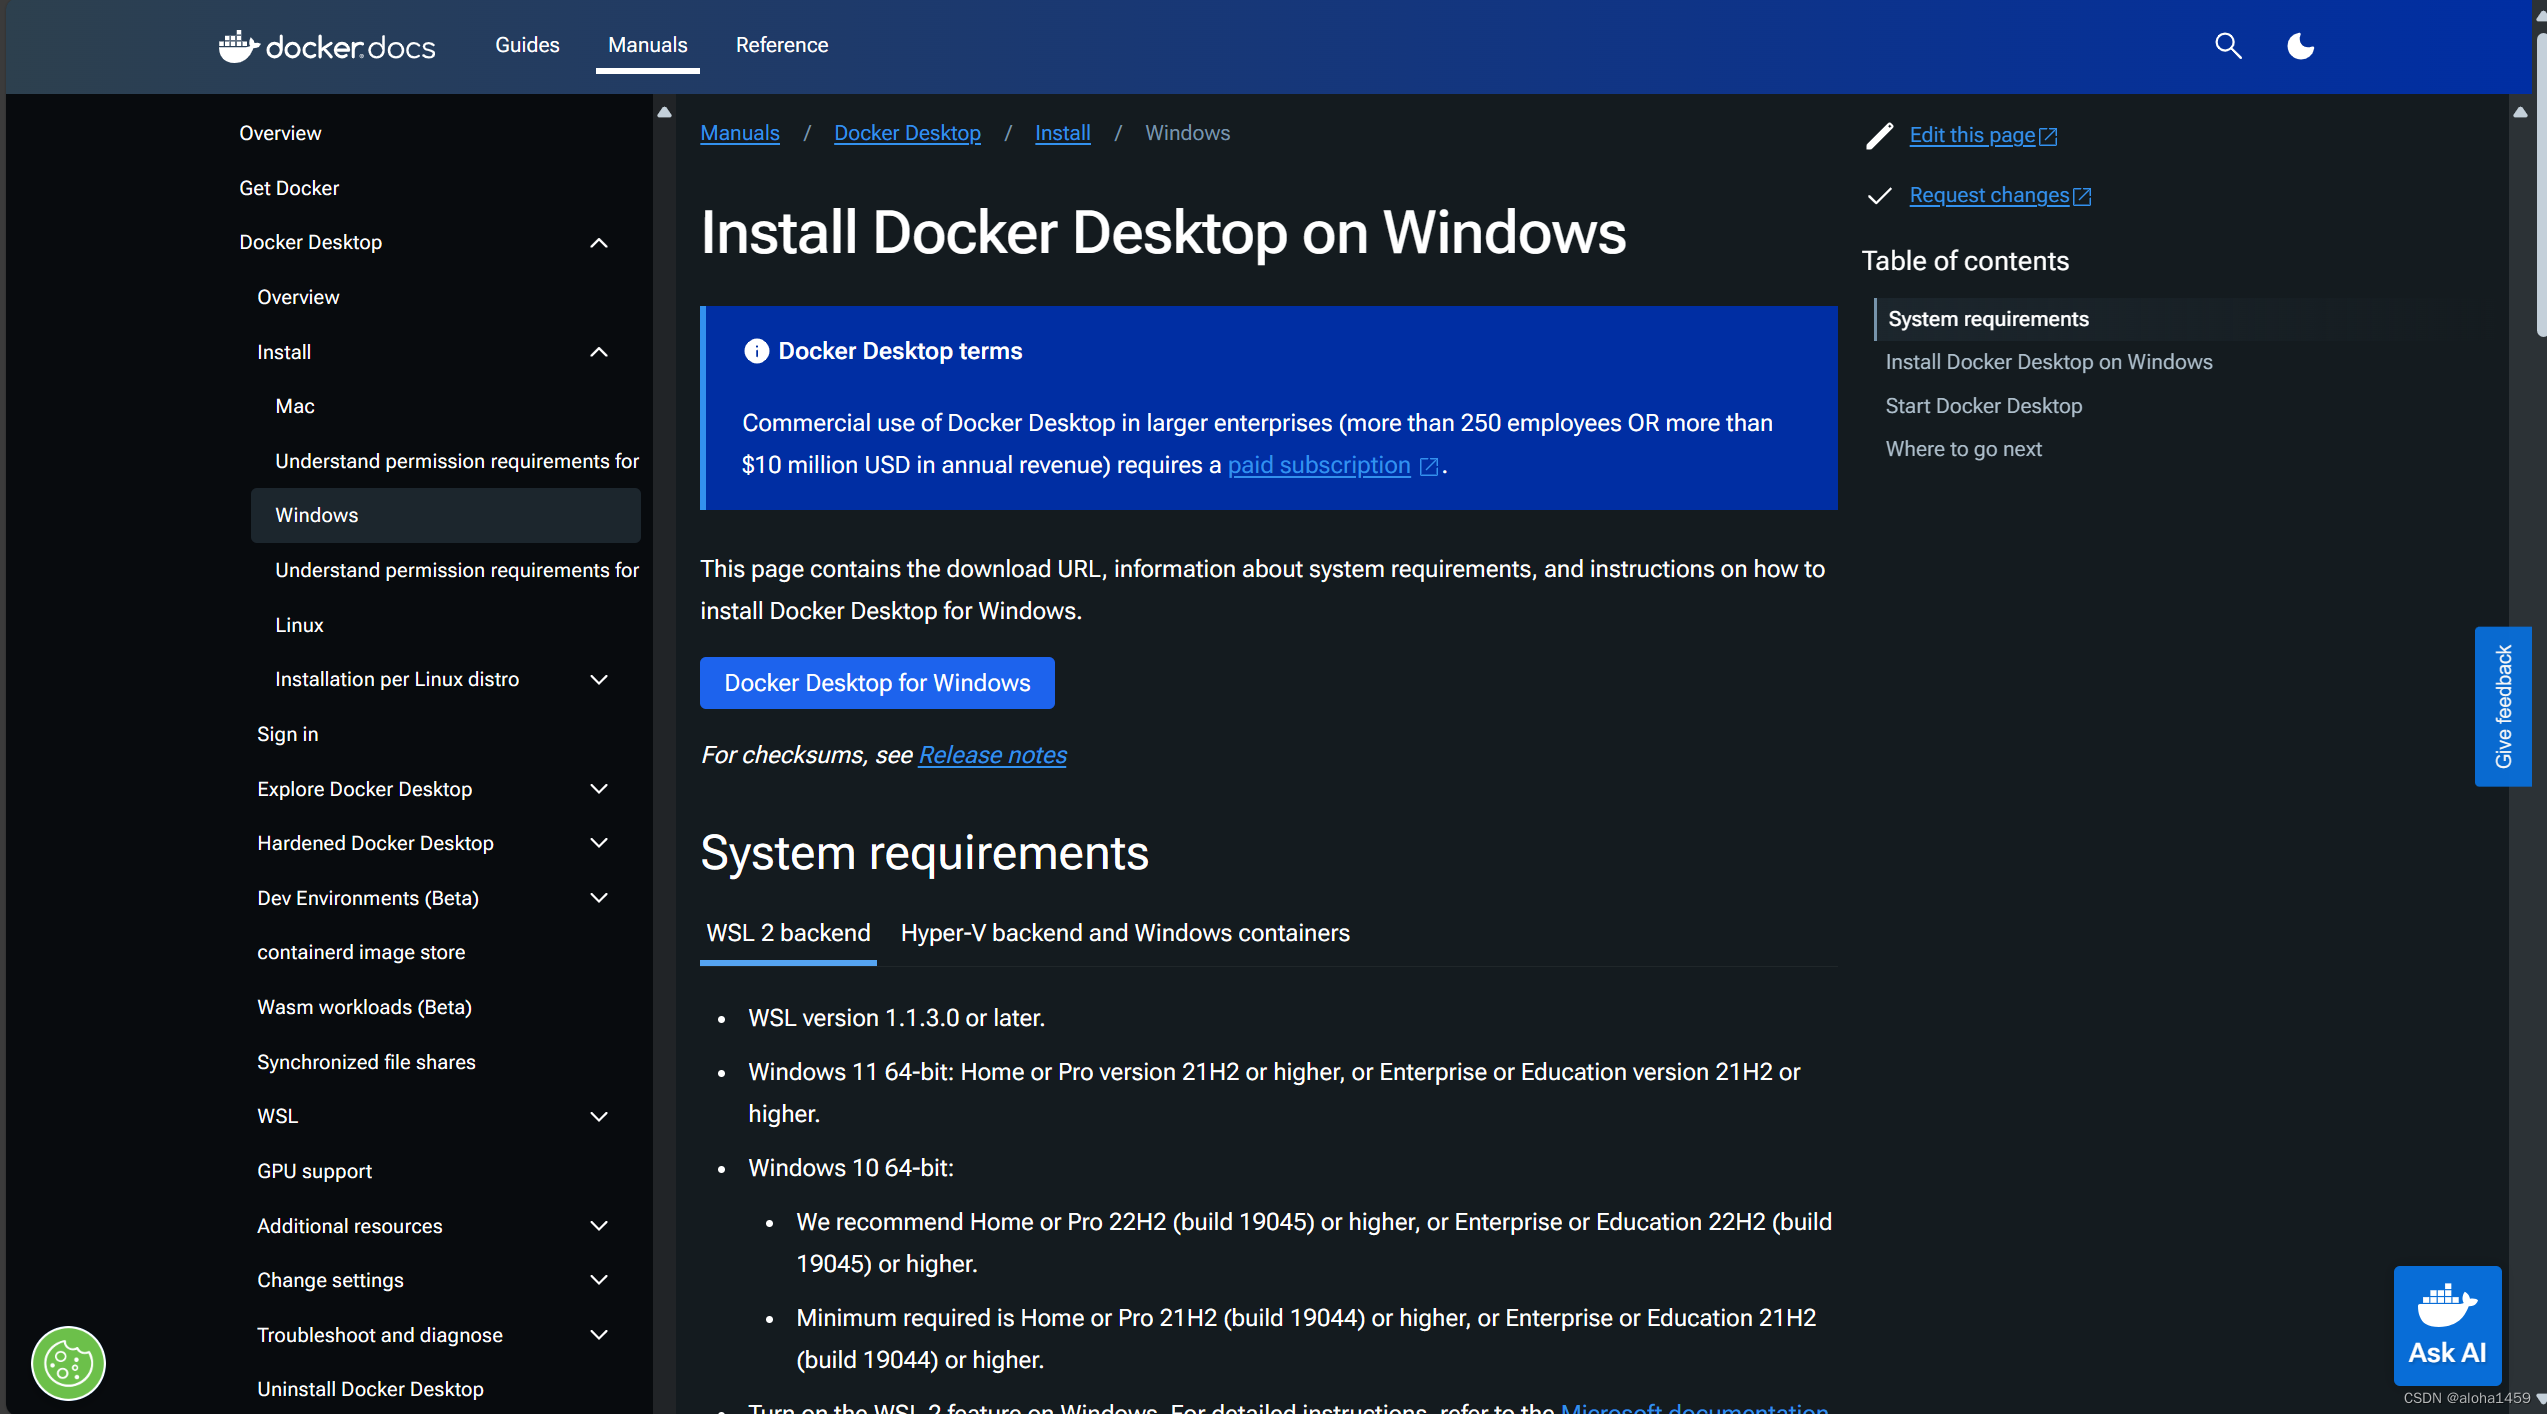Click the external link icon after paid subscription
The height and width of the screenshot is (1414, 2547).
pyautogui.click(x=1429, y=466)
